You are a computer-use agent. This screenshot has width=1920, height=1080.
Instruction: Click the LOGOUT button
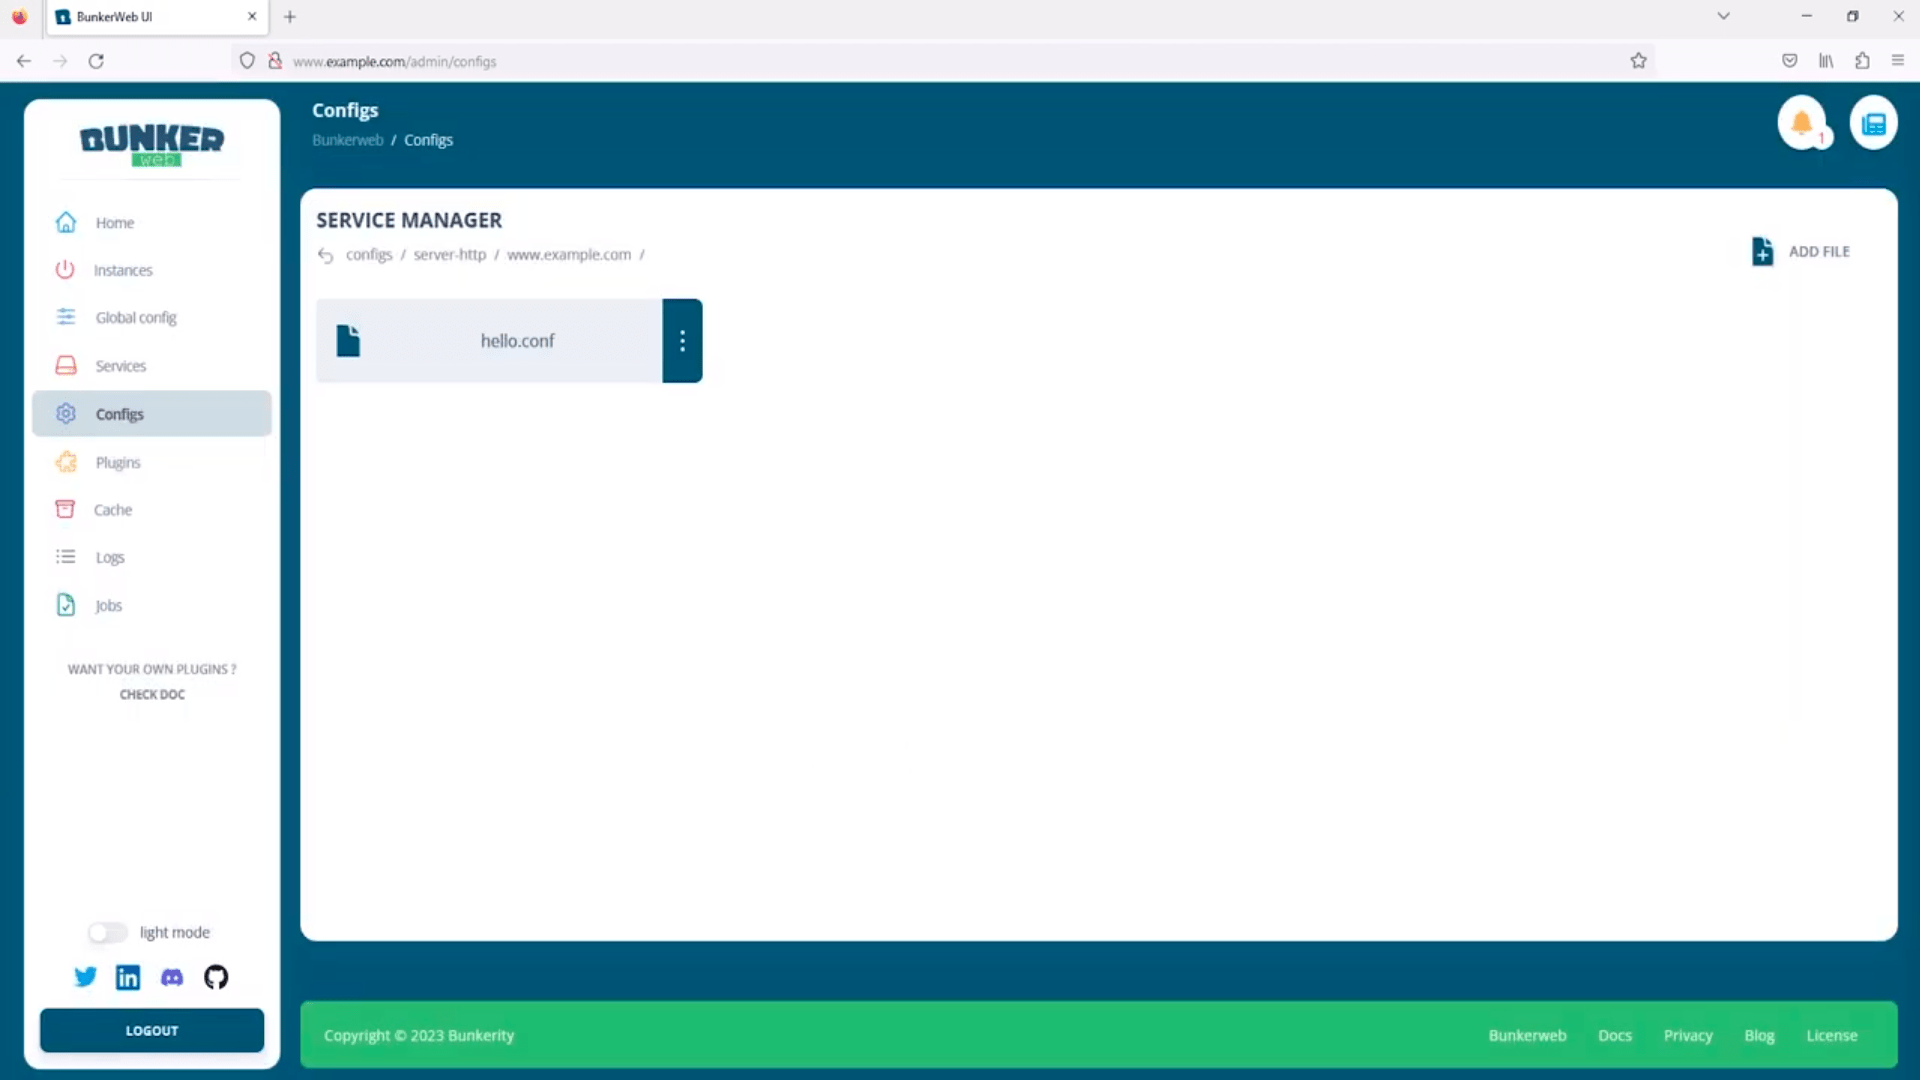click(x=152, y=1030)
